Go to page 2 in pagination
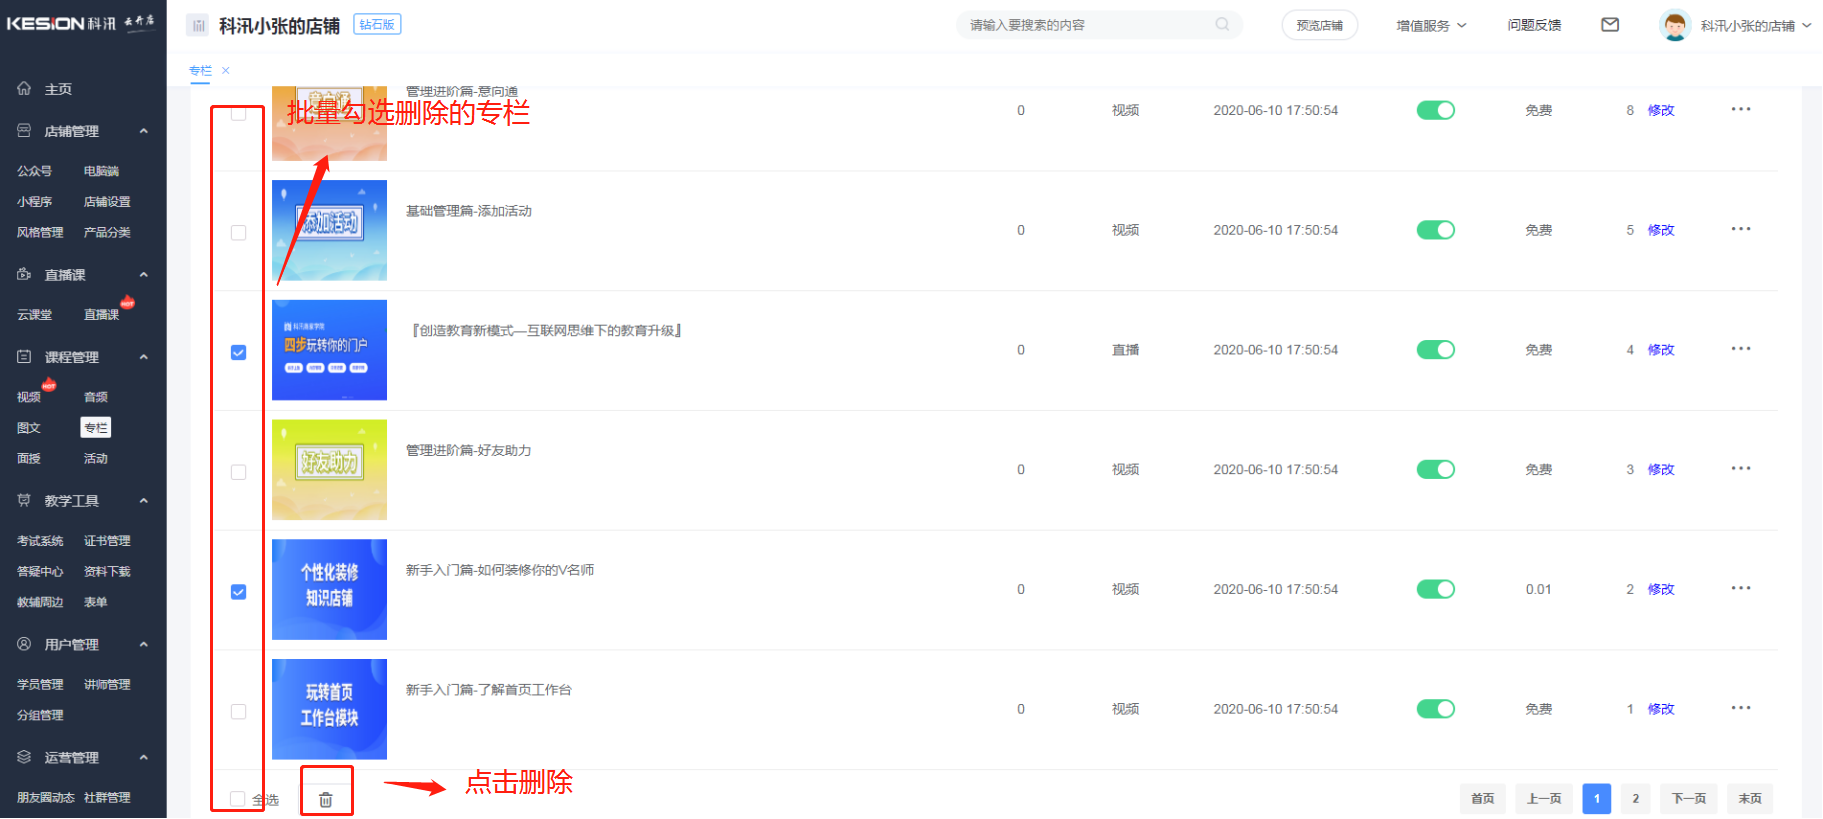This screenshot has height=819, width=1823. [1635, 798]
